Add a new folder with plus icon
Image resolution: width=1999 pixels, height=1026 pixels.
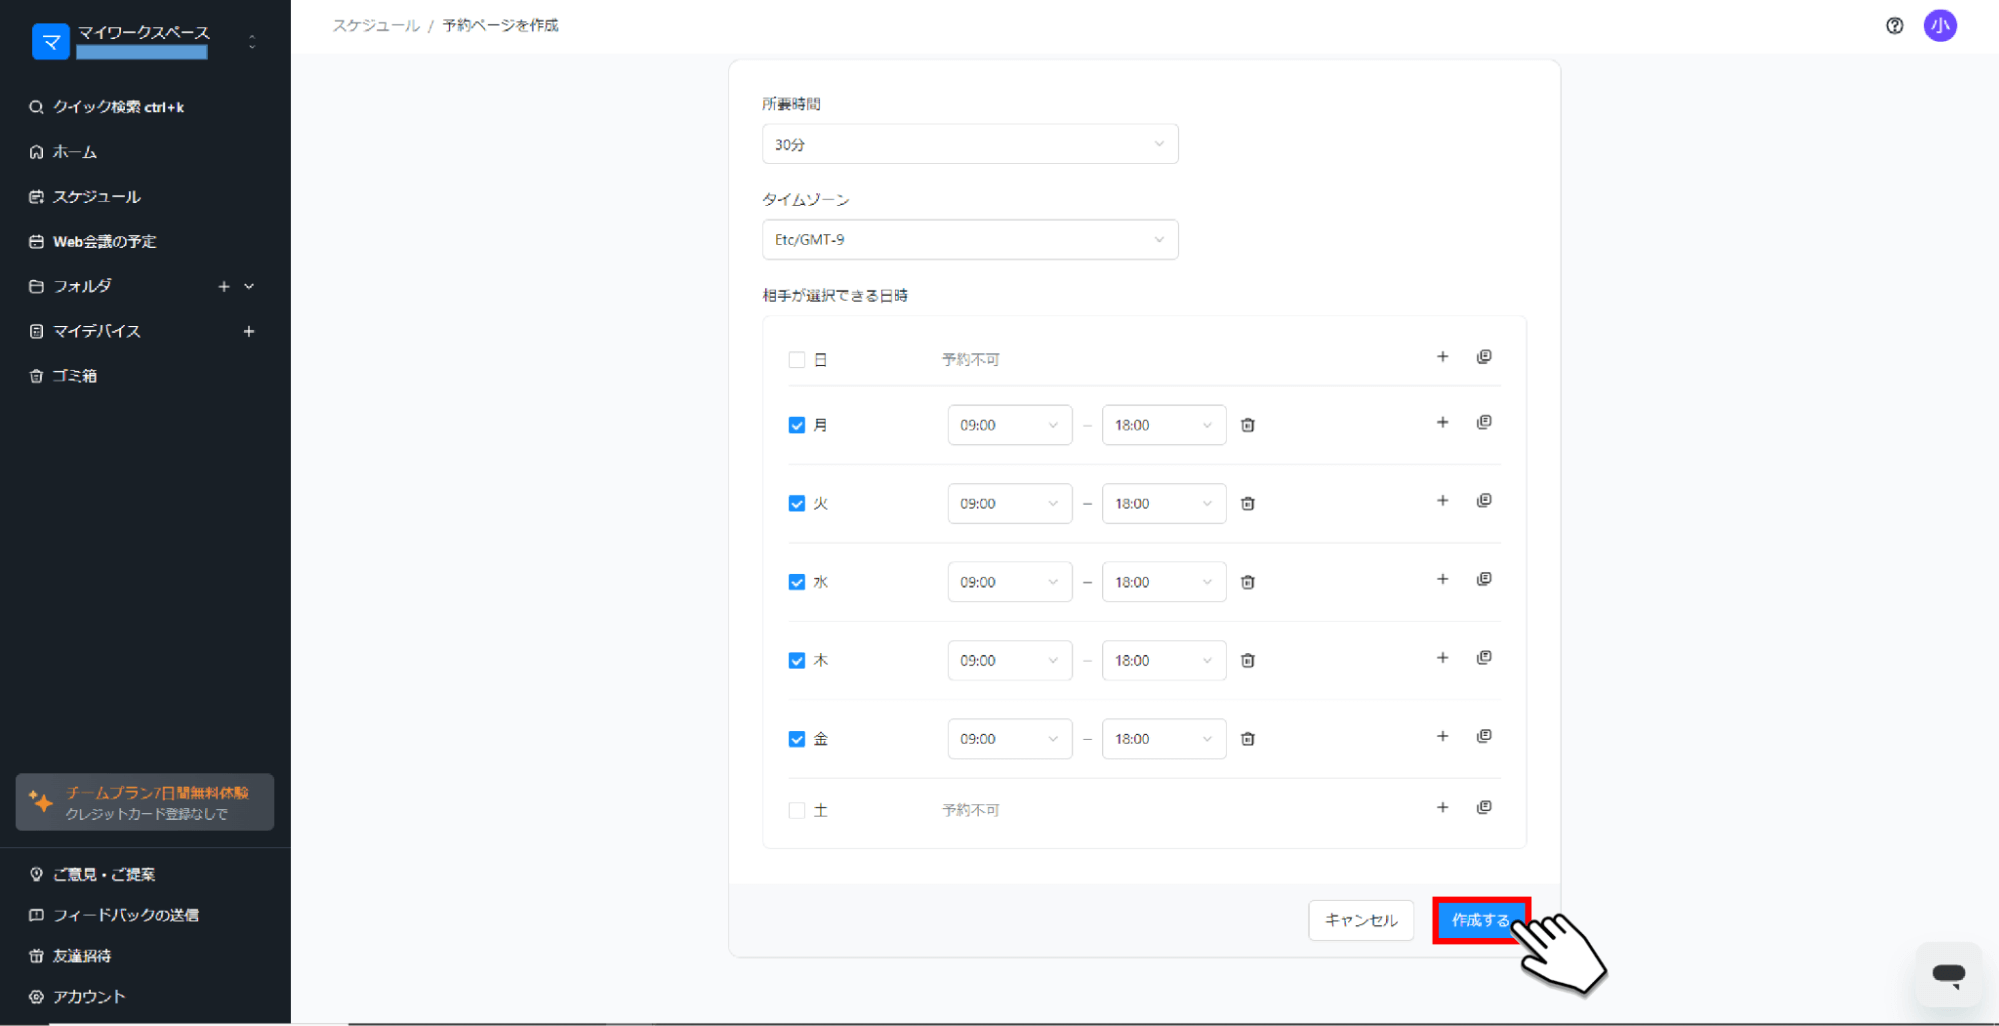[224, 287]
